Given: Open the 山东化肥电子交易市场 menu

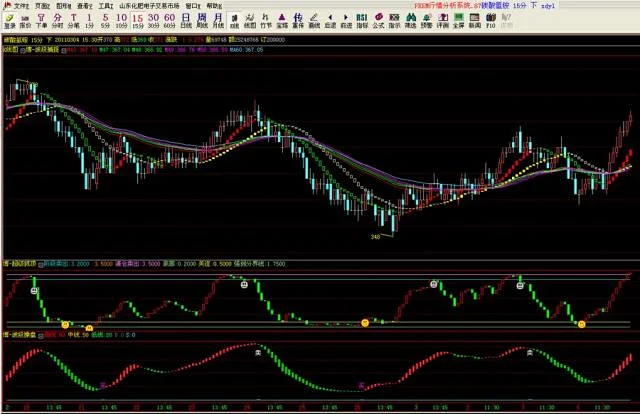Looking at the screenshot, I should 147,5.
